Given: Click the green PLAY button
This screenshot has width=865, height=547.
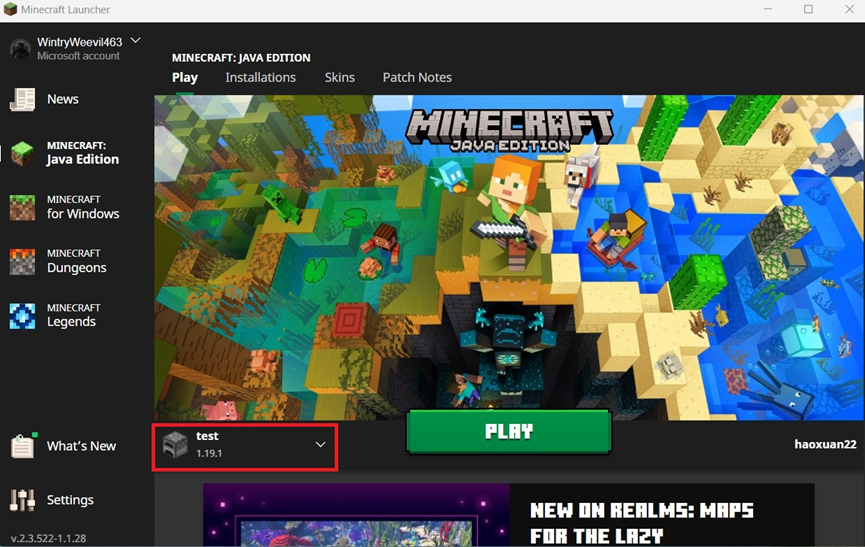Looking at the screenshot, I should pos(509,431).
